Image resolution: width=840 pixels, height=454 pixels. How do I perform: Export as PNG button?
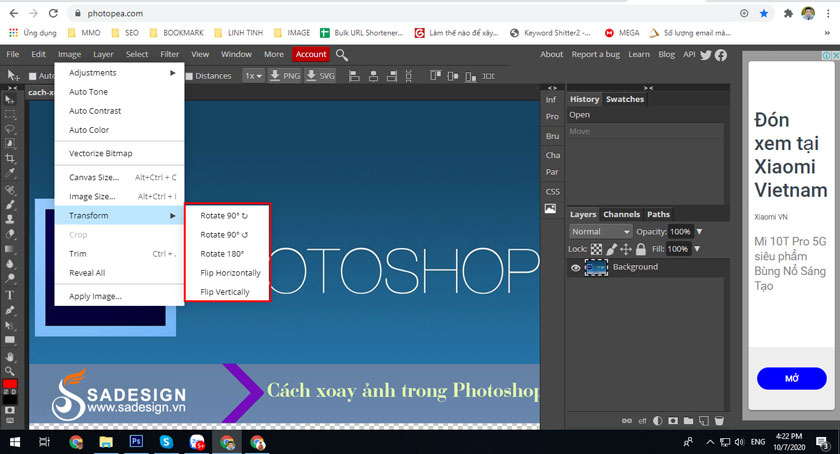[x=284, y=76]
